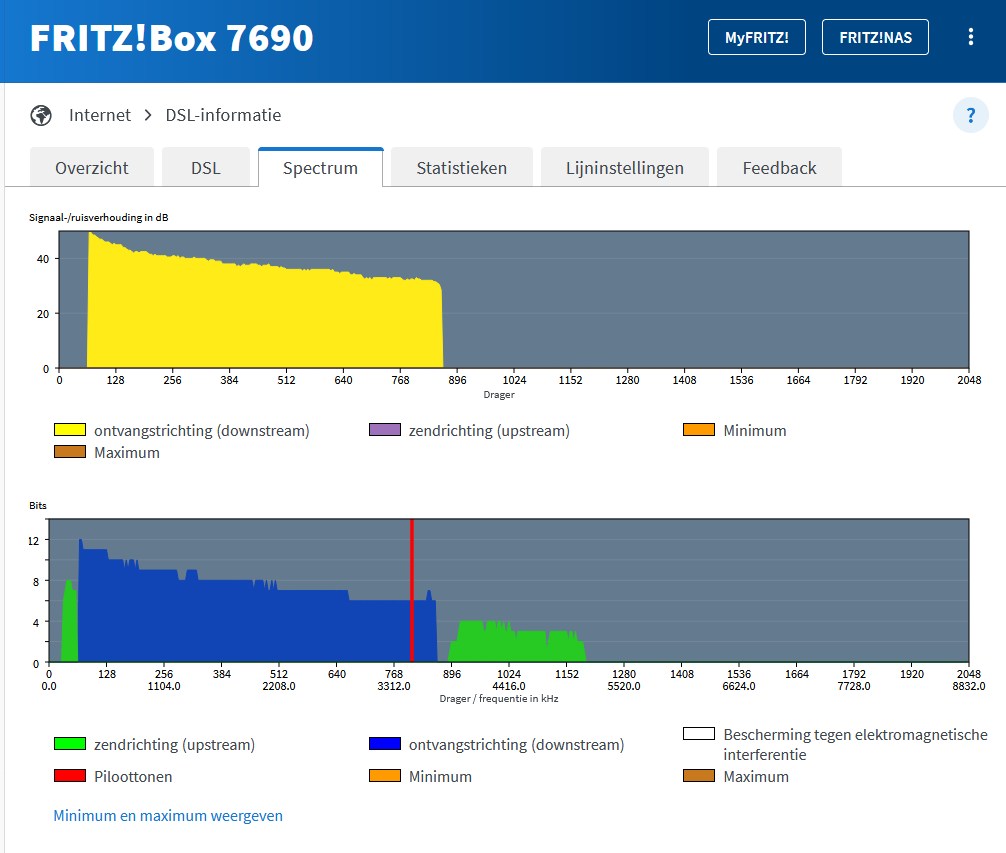Click the globe Internet icon in breadcrumb
1006x853 pixels.
[41, 115]
